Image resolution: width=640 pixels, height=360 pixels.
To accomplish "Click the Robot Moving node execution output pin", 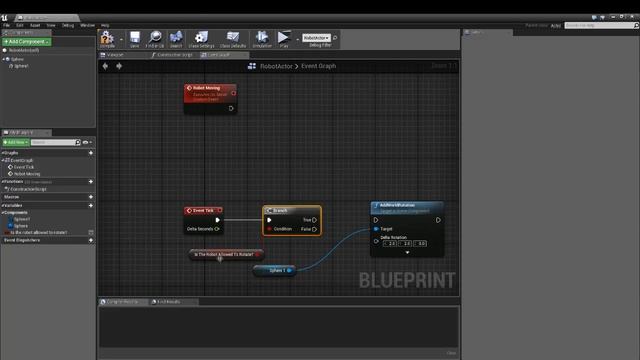I will [231, 109].
